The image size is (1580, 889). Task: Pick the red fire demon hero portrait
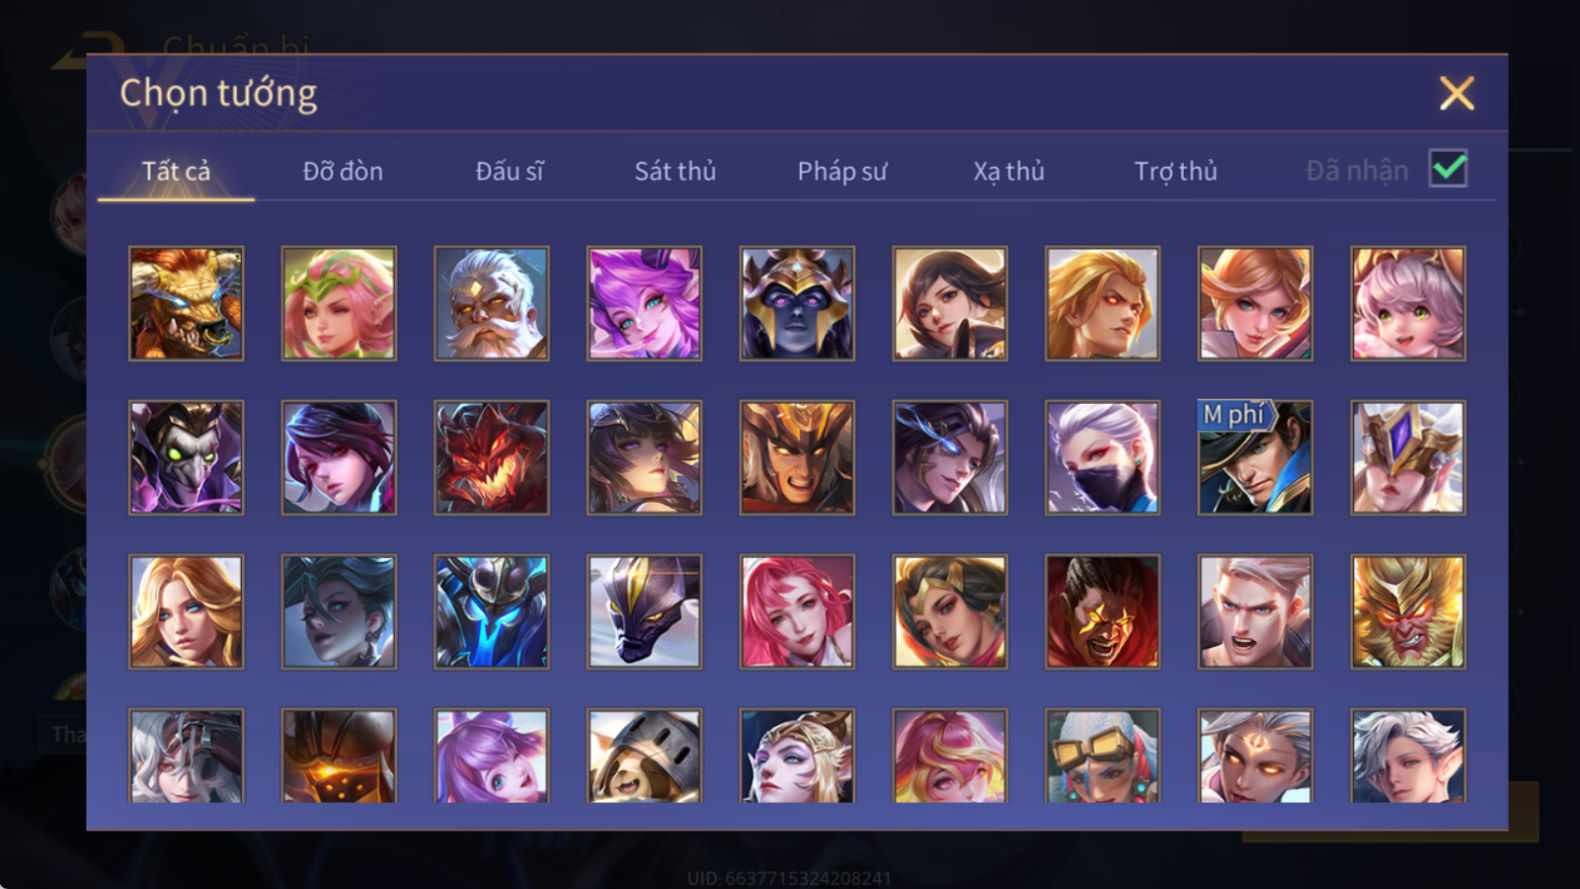pyautogui.click(x=491, y=458)
